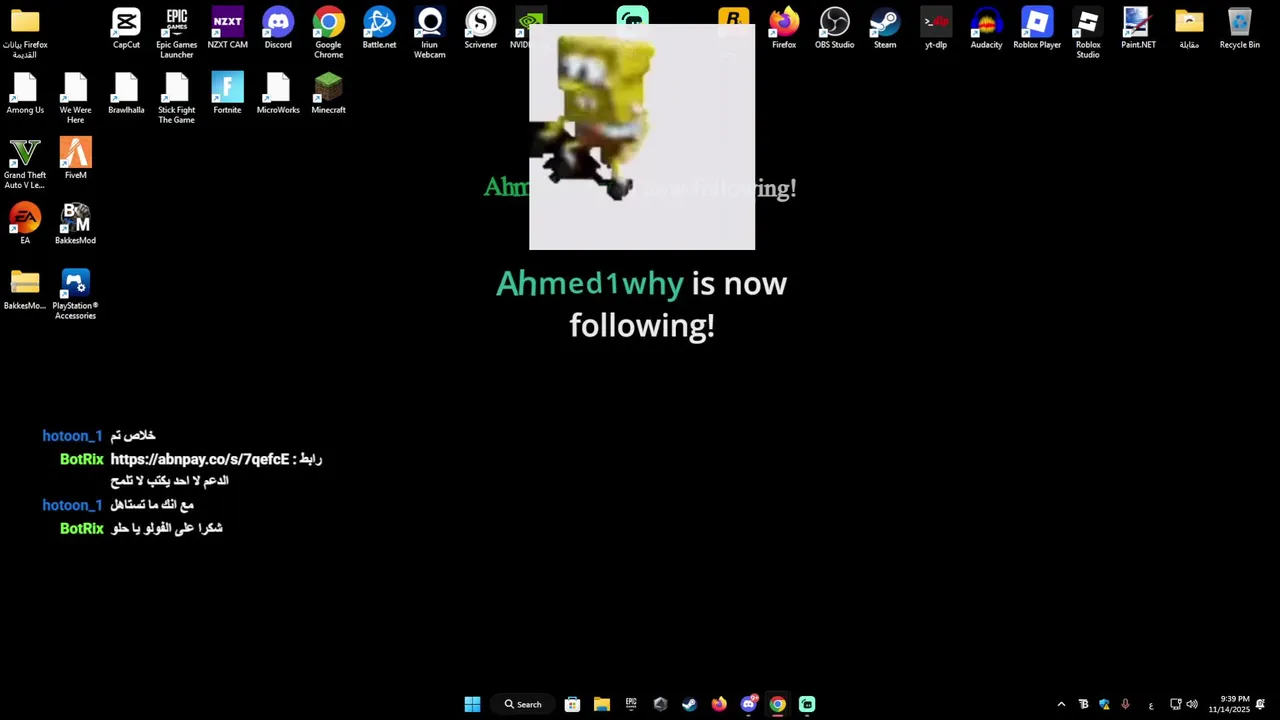
Task: Select the PlayStation Accessories desktop icon
Action: point(75,294)
